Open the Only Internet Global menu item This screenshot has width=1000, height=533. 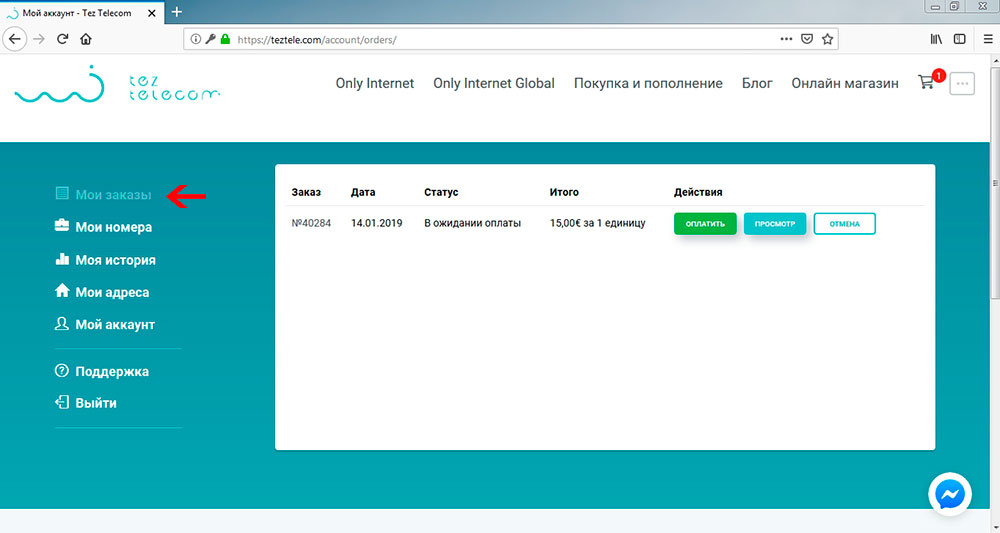494,84
